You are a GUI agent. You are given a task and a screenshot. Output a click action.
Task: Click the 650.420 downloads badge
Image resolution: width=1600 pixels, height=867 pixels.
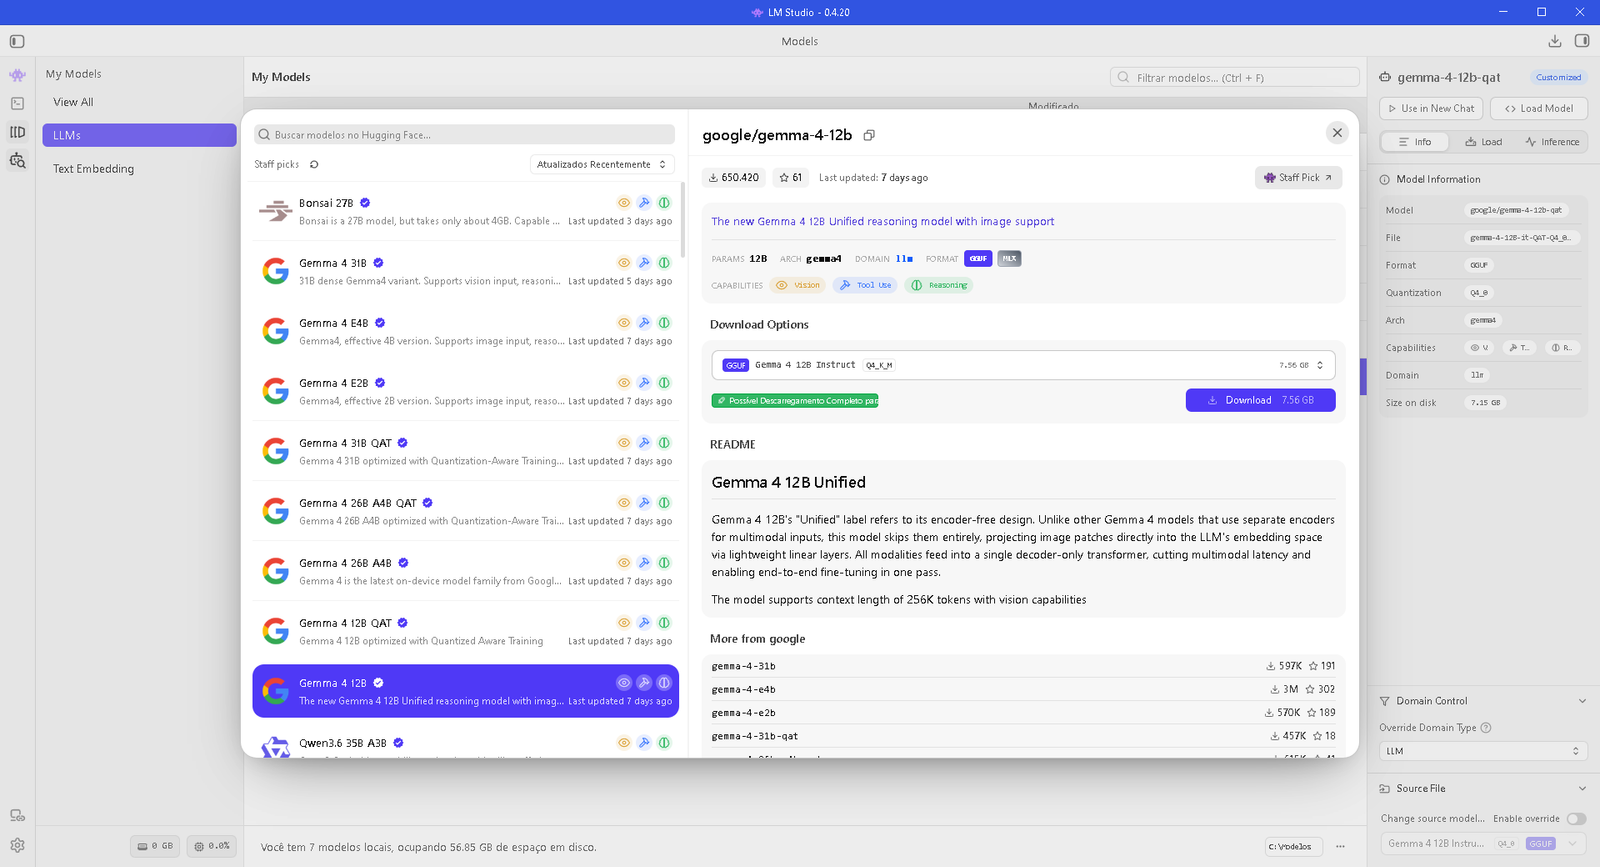click(734, 178)
